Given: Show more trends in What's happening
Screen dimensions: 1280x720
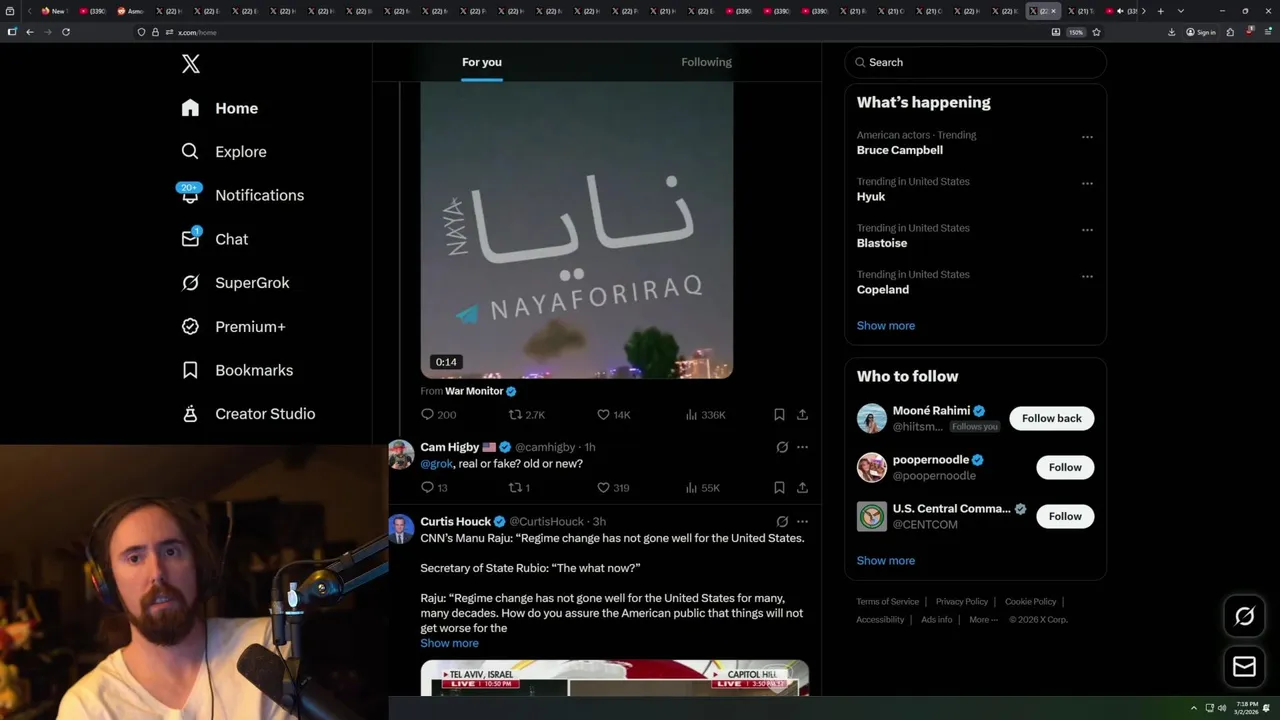Looking at the screenshot, I should [x=886, y=326].
